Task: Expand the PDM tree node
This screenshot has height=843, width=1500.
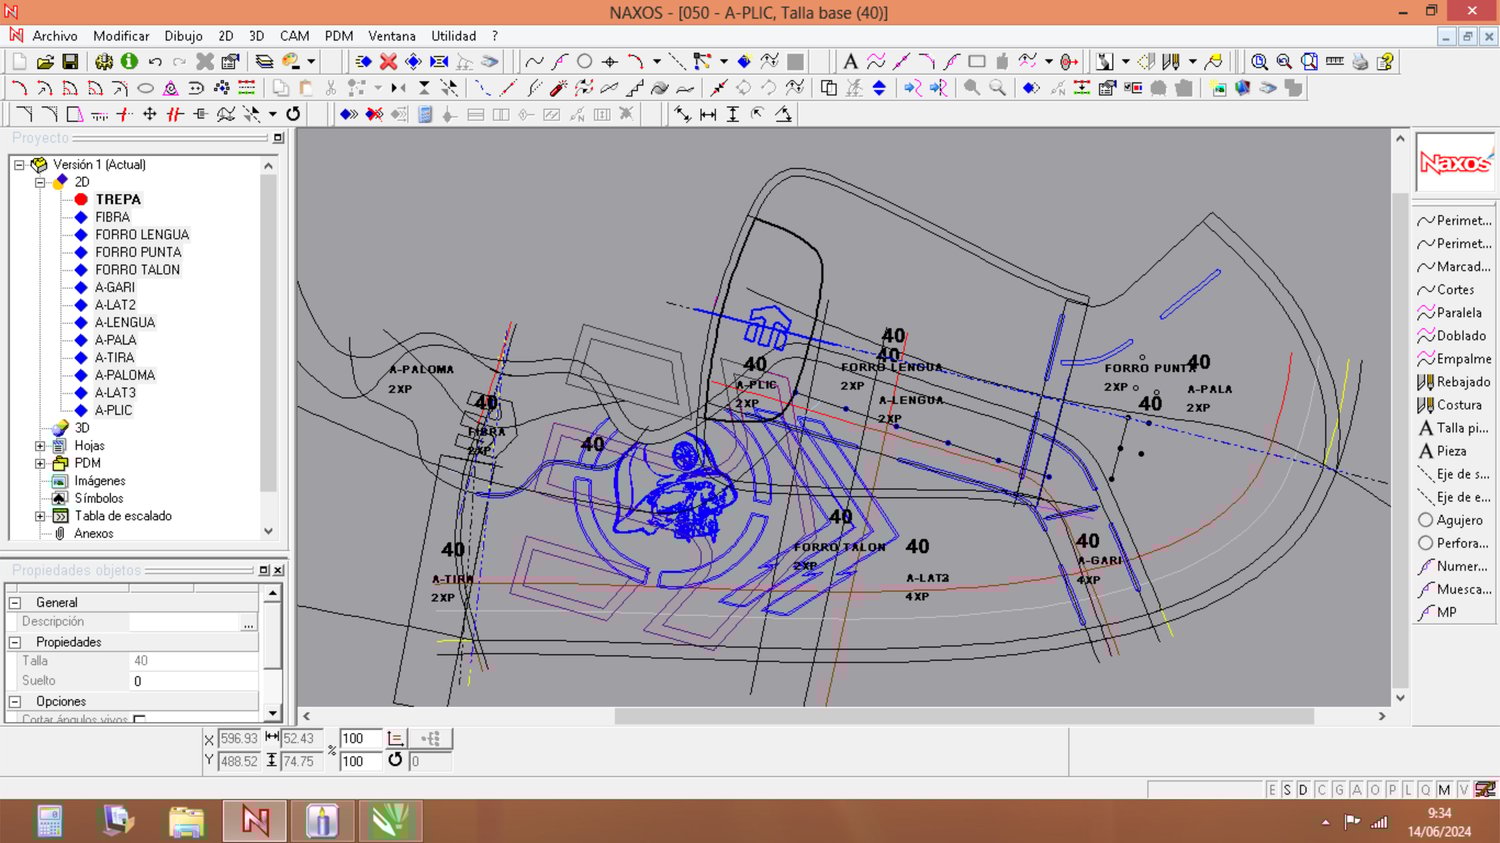Action: click(40, 463)
